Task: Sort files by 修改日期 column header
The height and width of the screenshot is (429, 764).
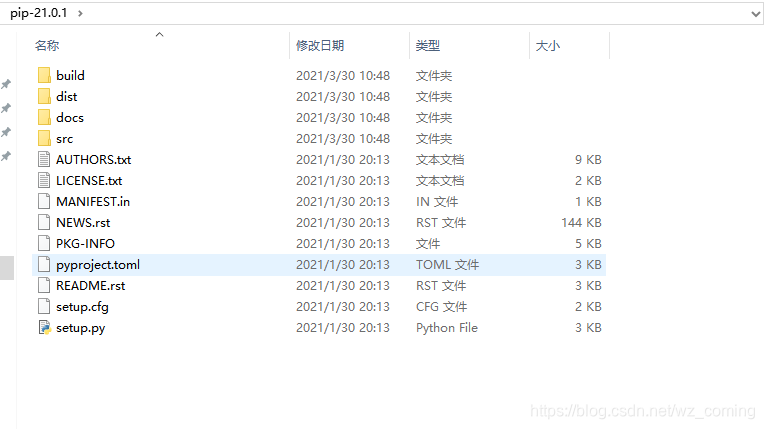Action: click(320, 46)
